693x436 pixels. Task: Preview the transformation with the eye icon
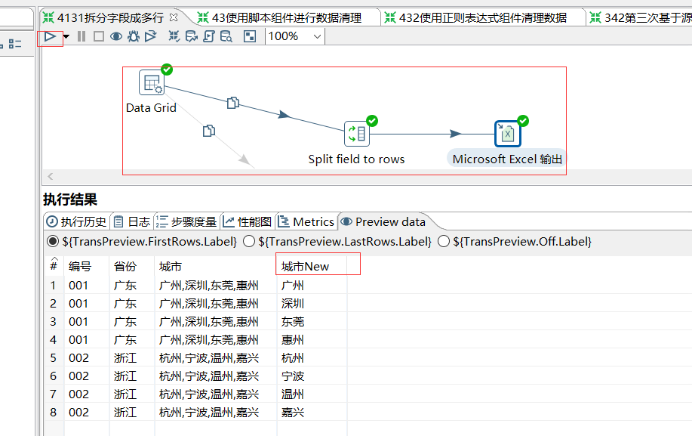tap(116, 36)
